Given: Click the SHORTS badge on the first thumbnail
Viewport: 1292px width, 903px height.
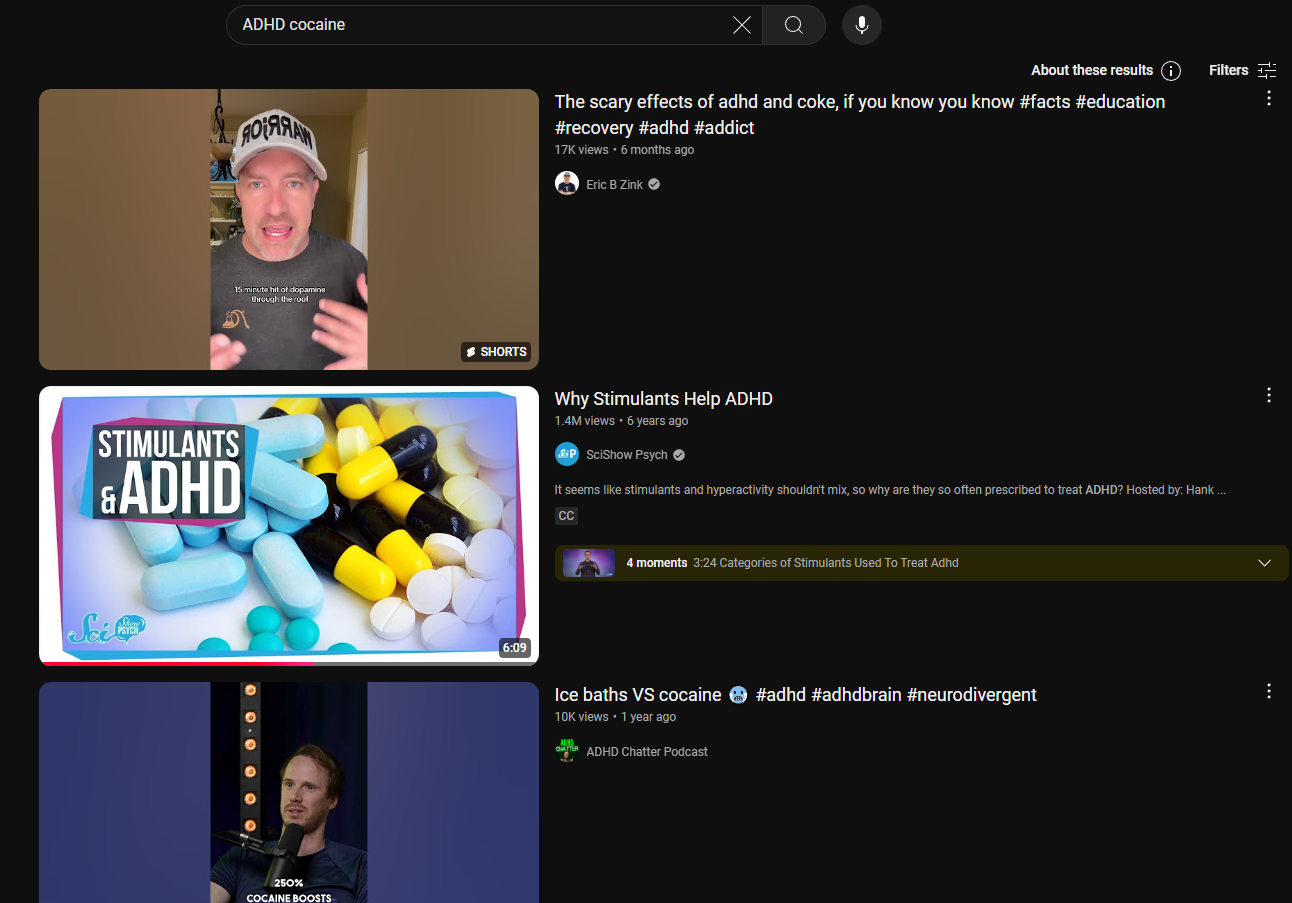Looking at the screenshot, I should [x=496, y=352].
